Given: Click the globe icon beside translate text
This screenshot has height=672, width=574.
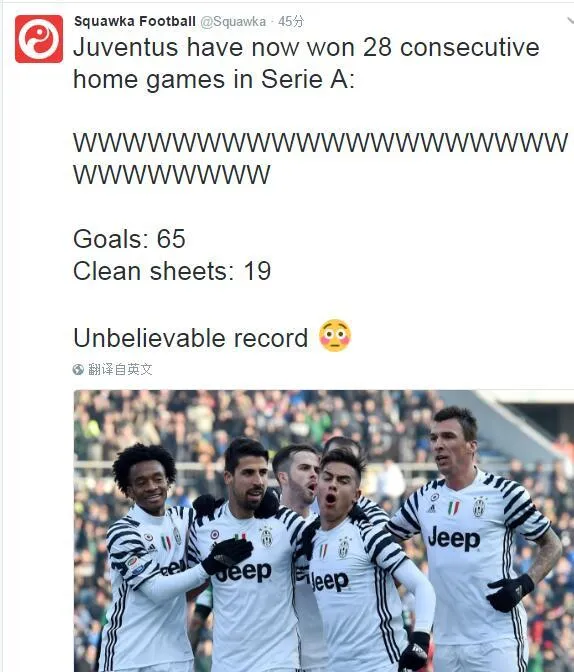Looking at the screenshot, I should click(78, 369).
